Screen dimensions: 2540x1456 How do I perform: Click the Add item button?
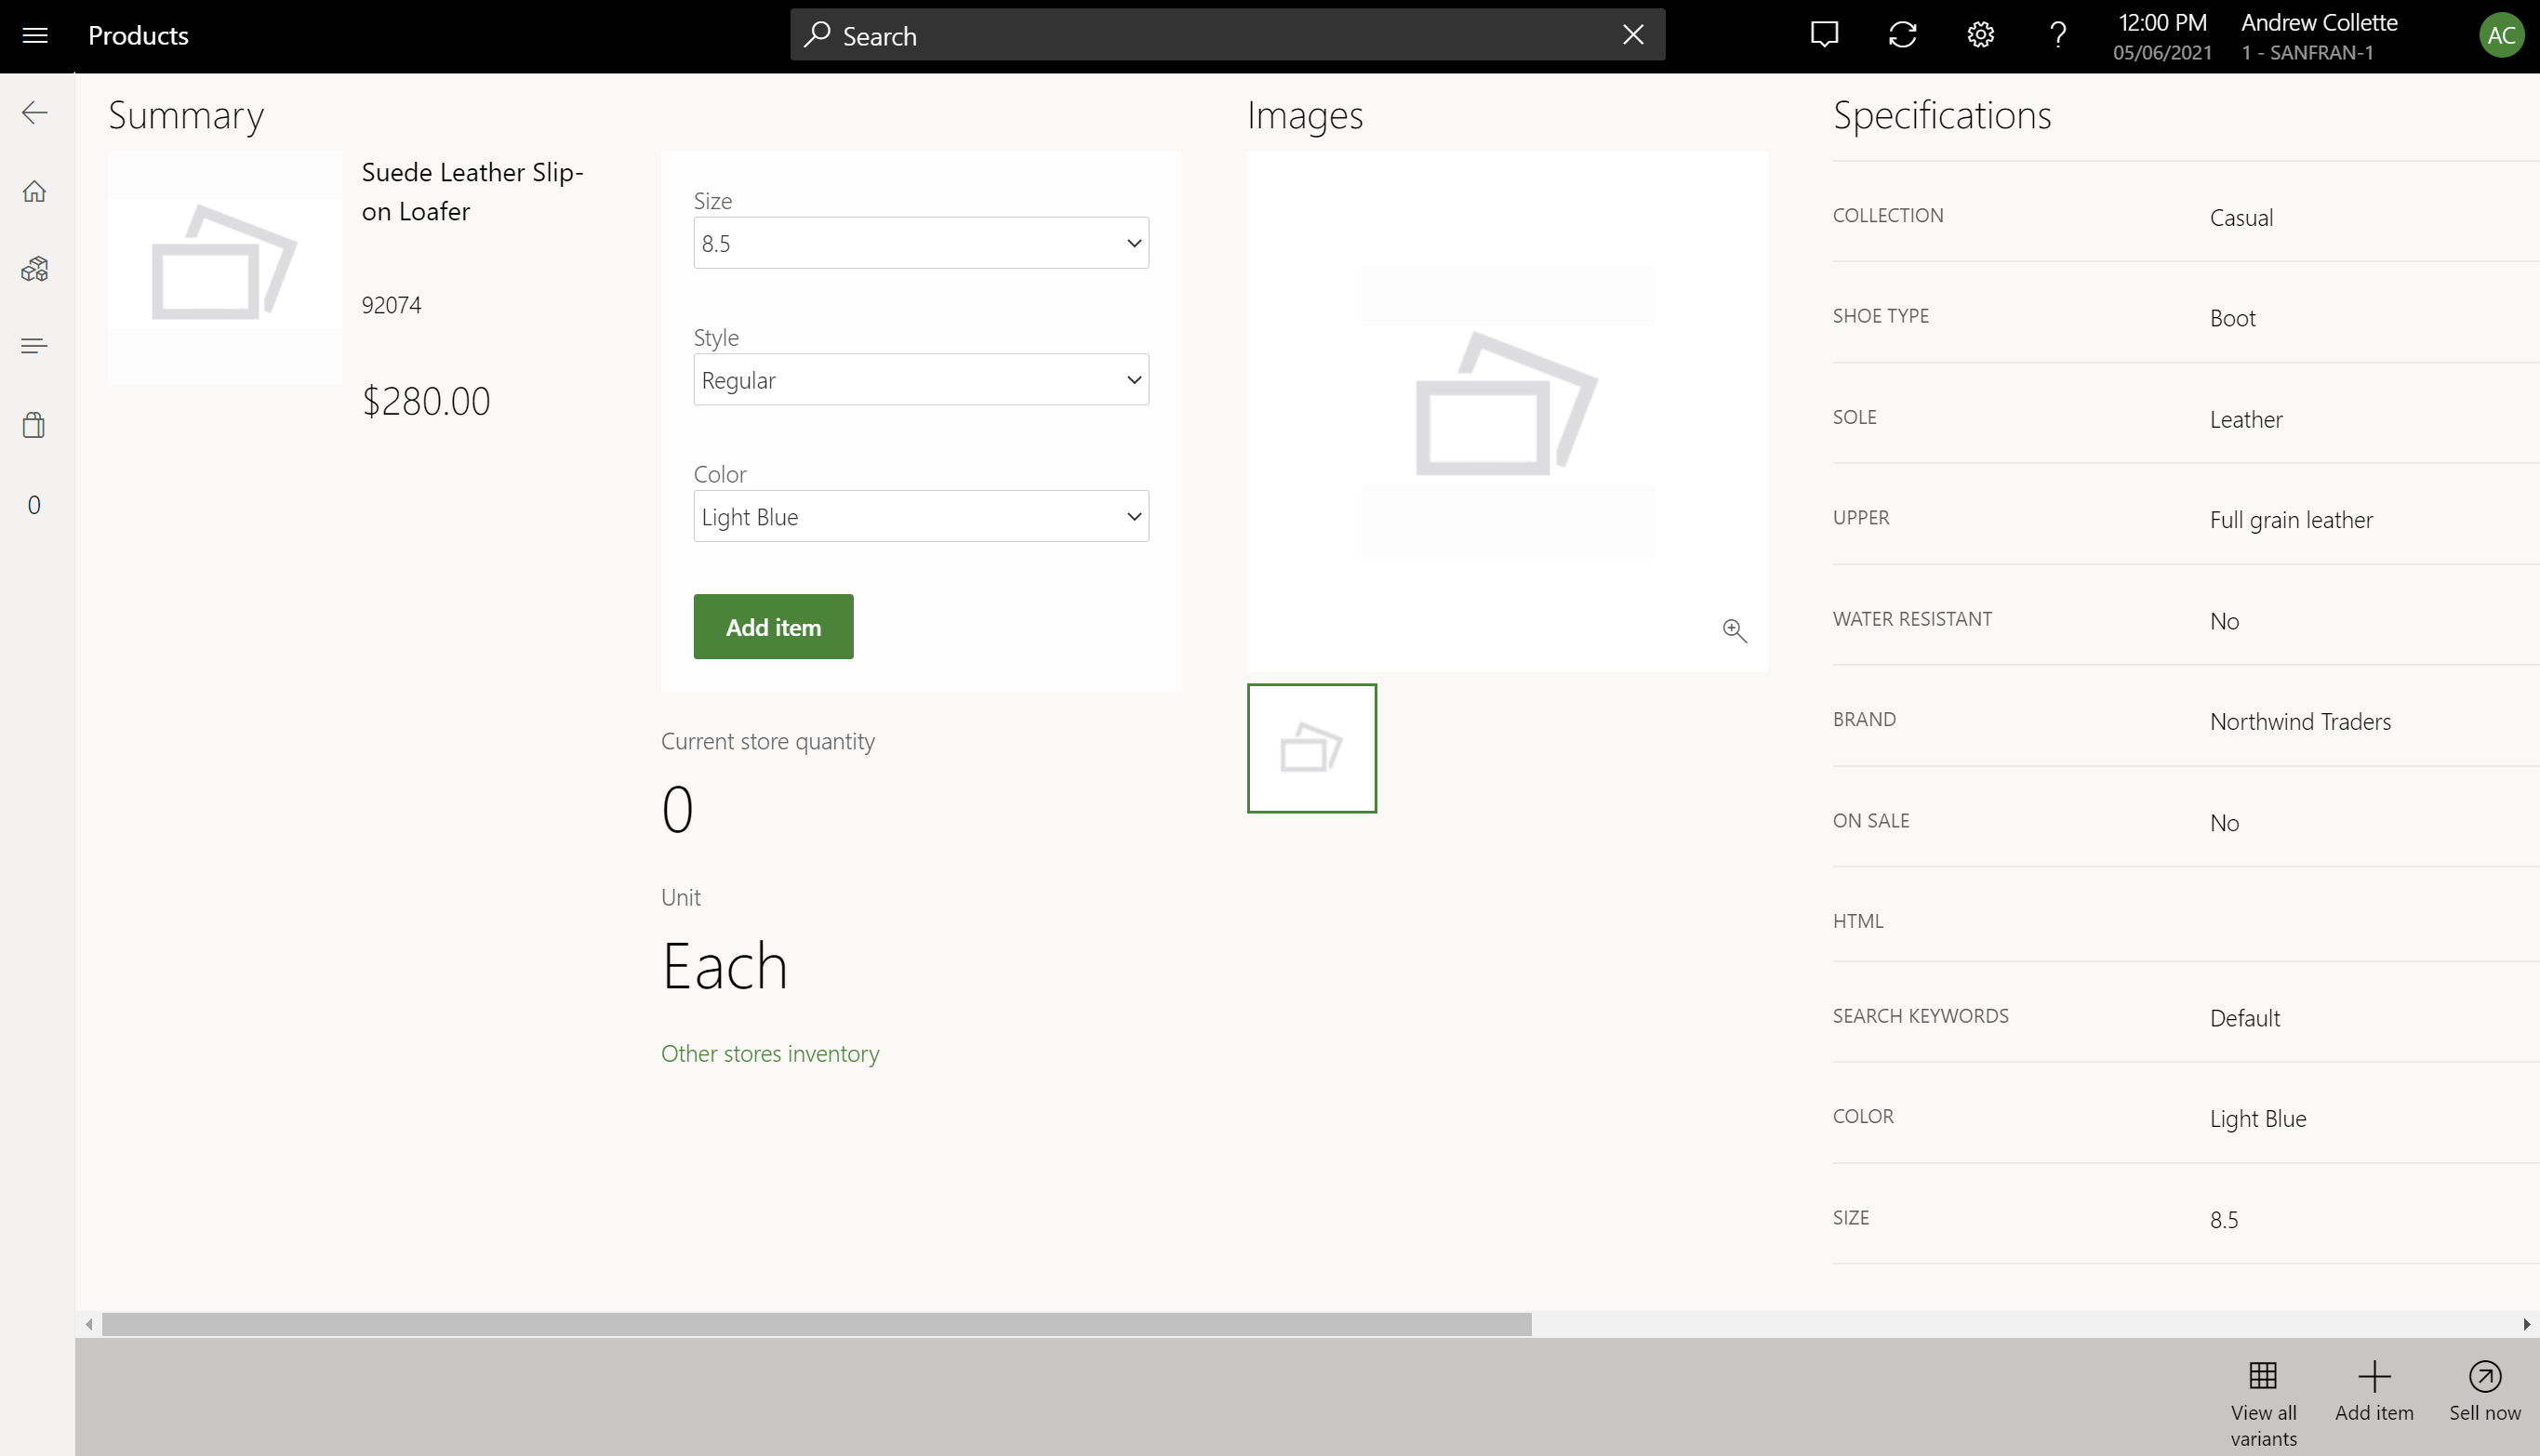point(773,626)
